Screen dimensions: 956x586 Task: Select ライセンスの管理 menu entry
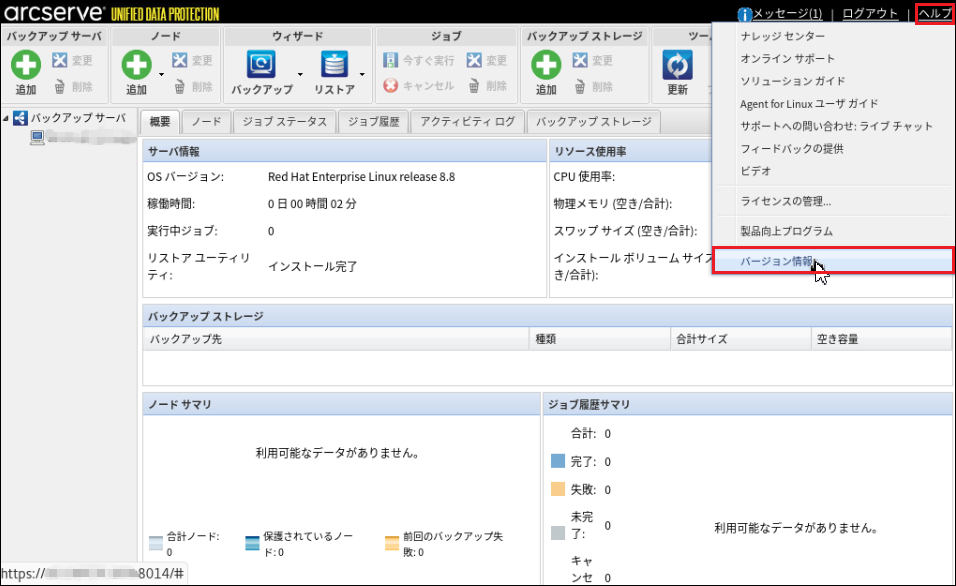coord(785,201)
